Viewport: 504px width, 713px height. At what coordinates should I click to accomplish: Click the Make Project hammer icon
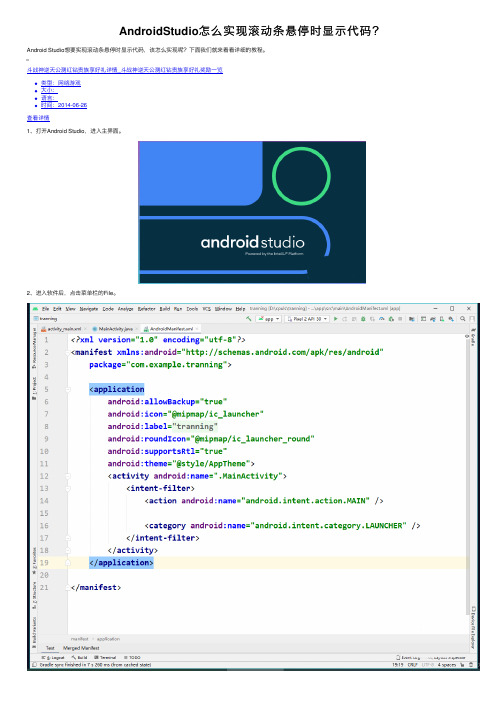[249, 319]
